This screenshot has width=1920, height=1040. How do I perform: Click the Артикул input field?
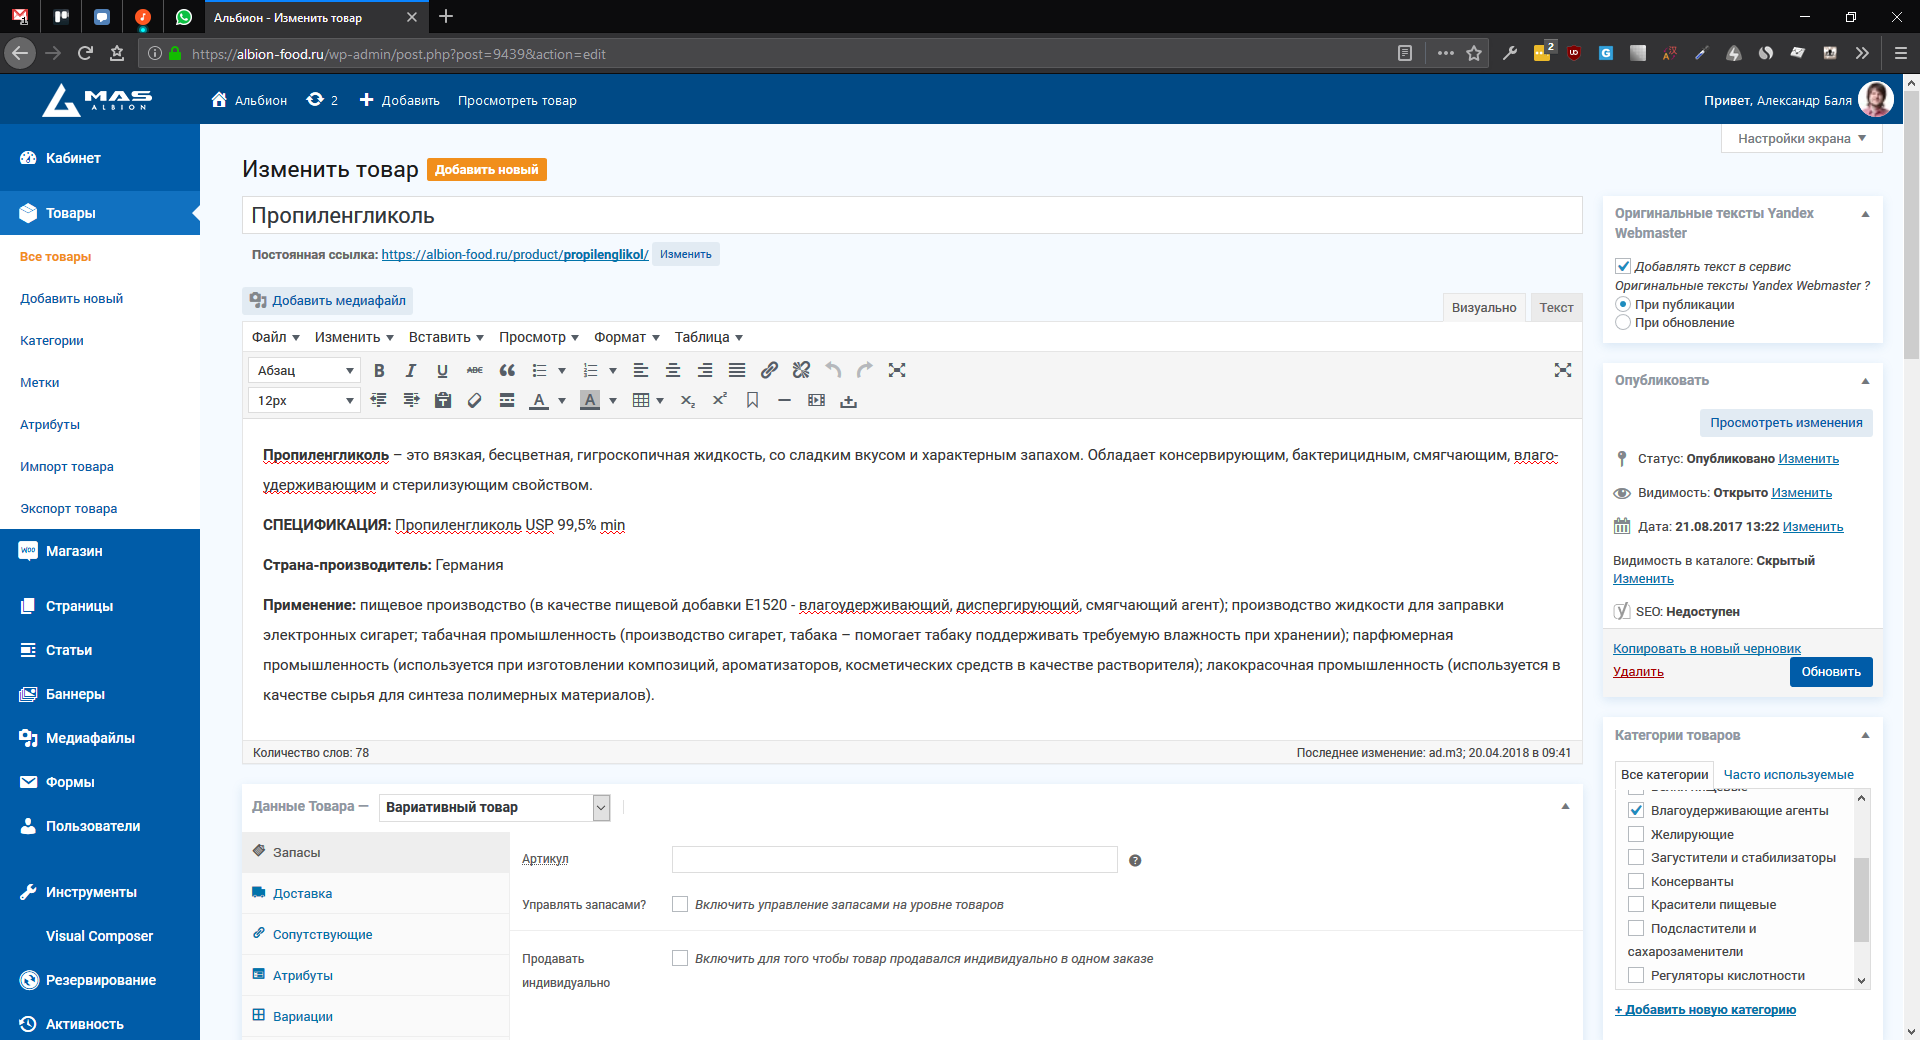(x=894, y=860)
